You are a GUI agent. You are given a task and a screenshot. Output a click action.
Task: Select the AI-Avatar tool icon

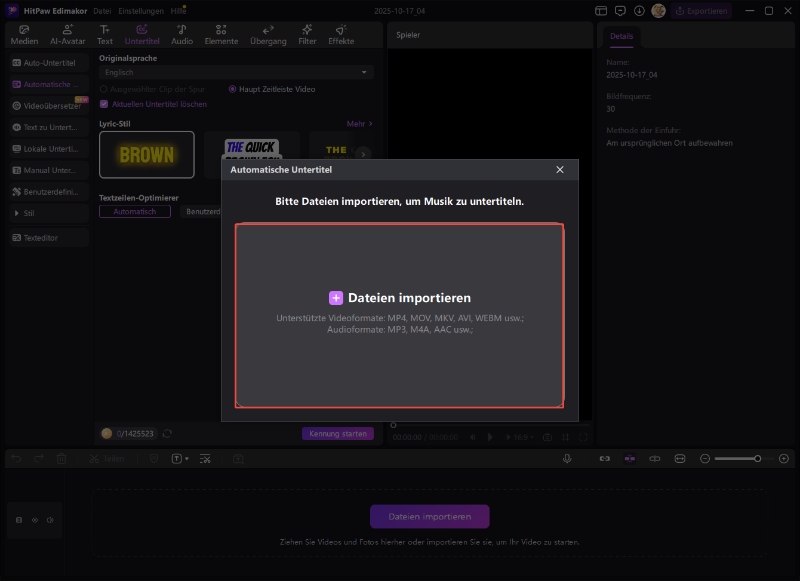(x=67, y=35)
